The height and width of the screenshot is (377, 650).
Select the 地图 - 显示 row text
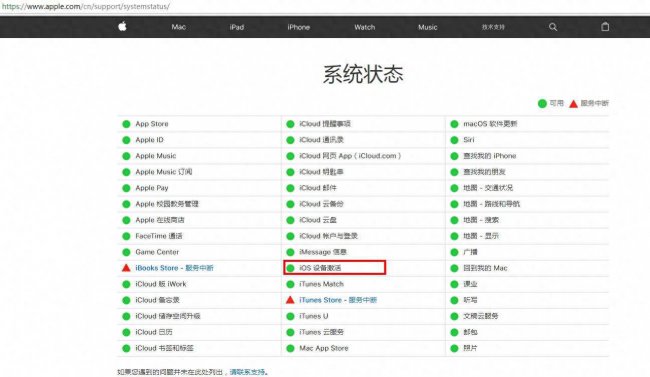point(481,236)
